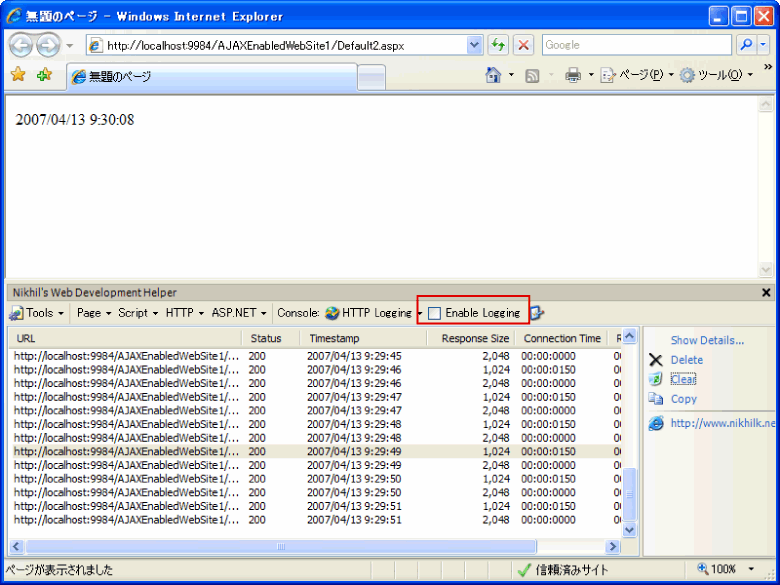Click the Home page icon
This screenshot has height=585, width=780.
tap(493, 75)
